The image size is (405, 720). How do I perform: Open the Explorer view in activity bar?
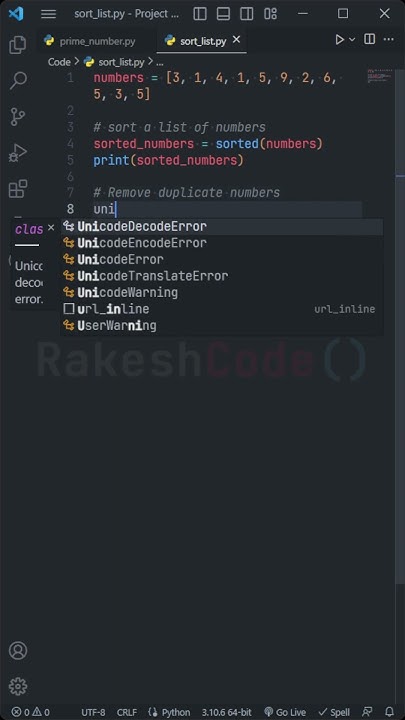point(18,45)
